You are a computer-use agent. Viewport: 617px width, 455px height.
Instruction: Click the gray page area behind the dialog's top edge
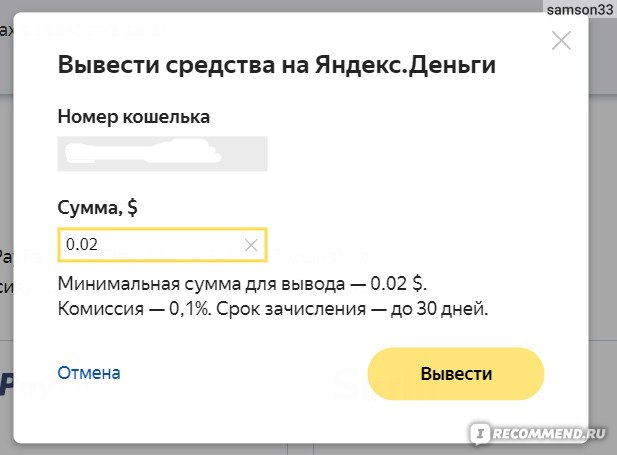(x=275, y=6)
